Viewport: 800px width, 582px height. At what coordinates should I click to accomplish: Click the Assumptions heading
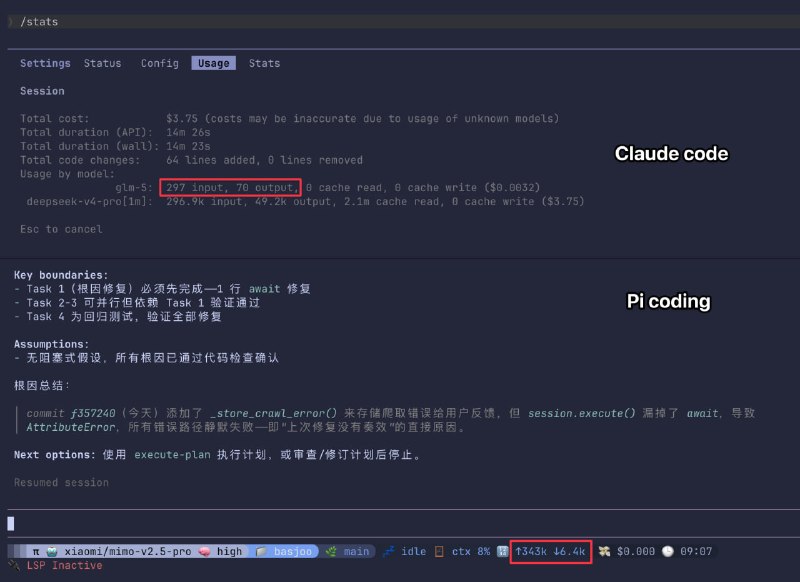coord(52,344)
